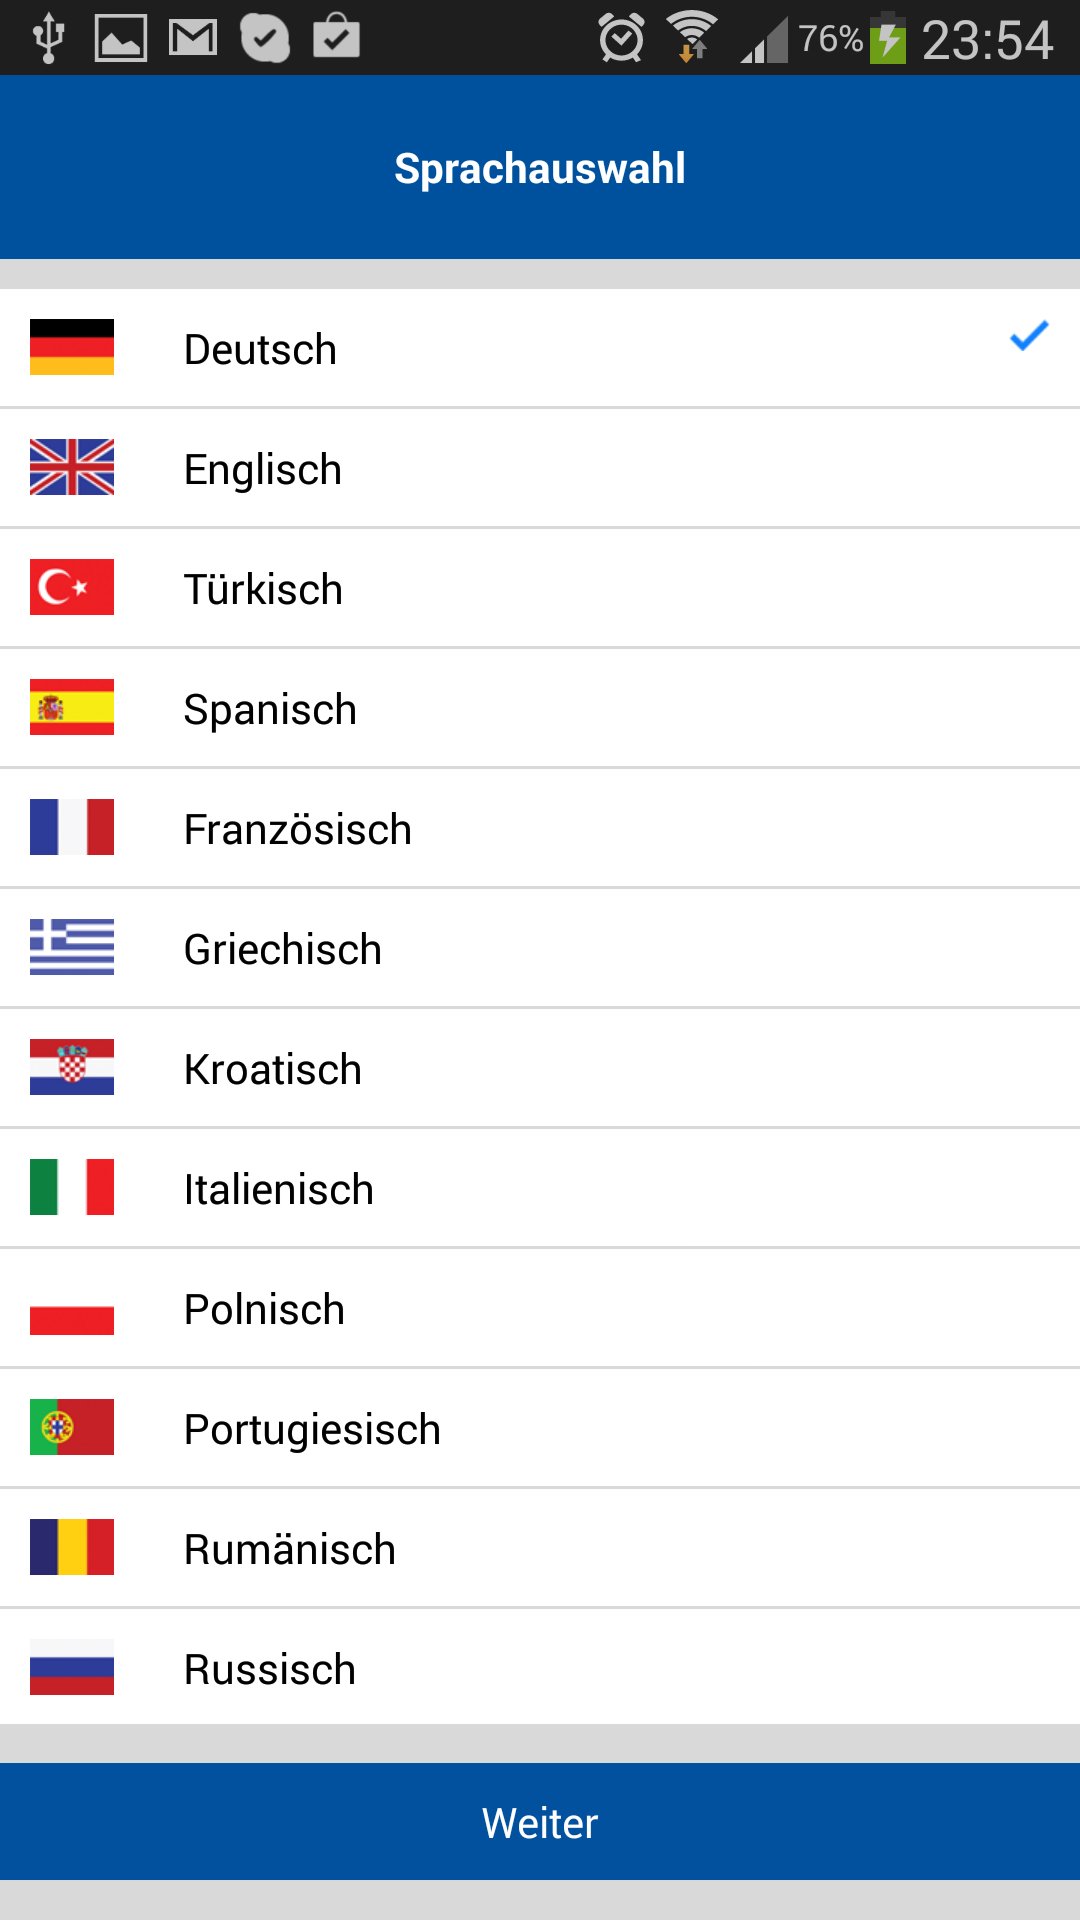Choose Französisch from the language list
Screen dimensions: 1080x1920
pyautogui.click(x=298, y=829)
